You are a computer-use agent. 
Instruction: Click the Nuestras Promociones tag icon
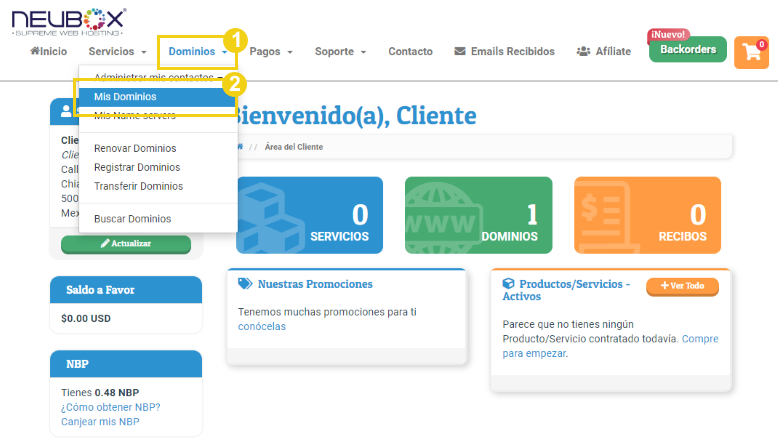pyautogui.click(x=245, y=284)
